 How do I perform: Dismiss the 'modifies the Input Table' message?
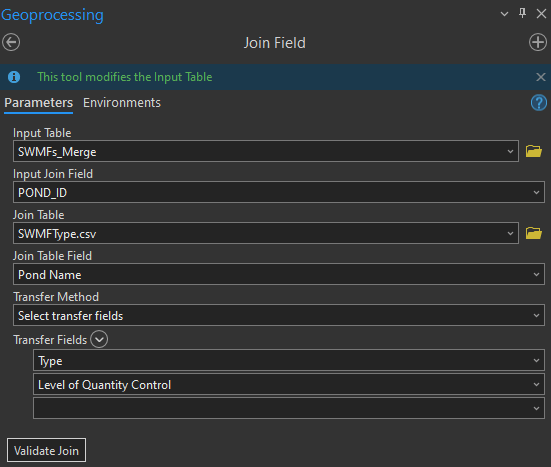point(541,77)
